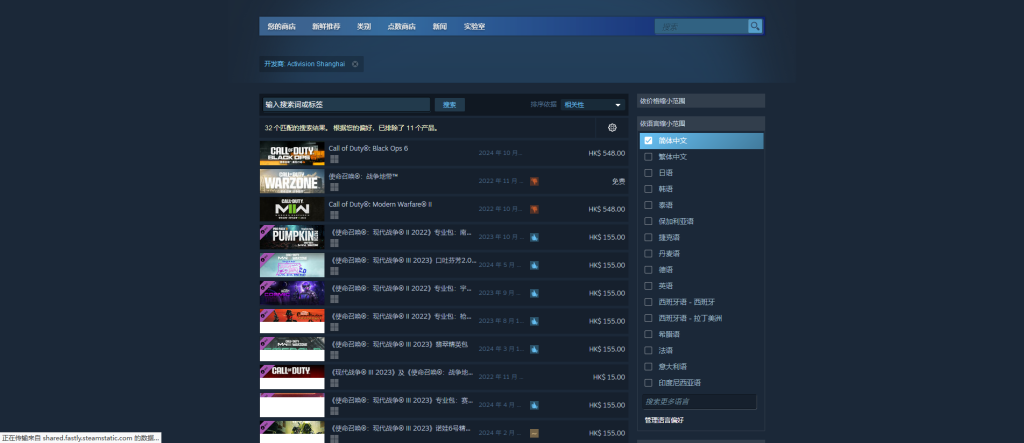This screenshot has width=1024, height=443.
Task: Click WARZONE capsule thumbnail
Action: (292, 181)
